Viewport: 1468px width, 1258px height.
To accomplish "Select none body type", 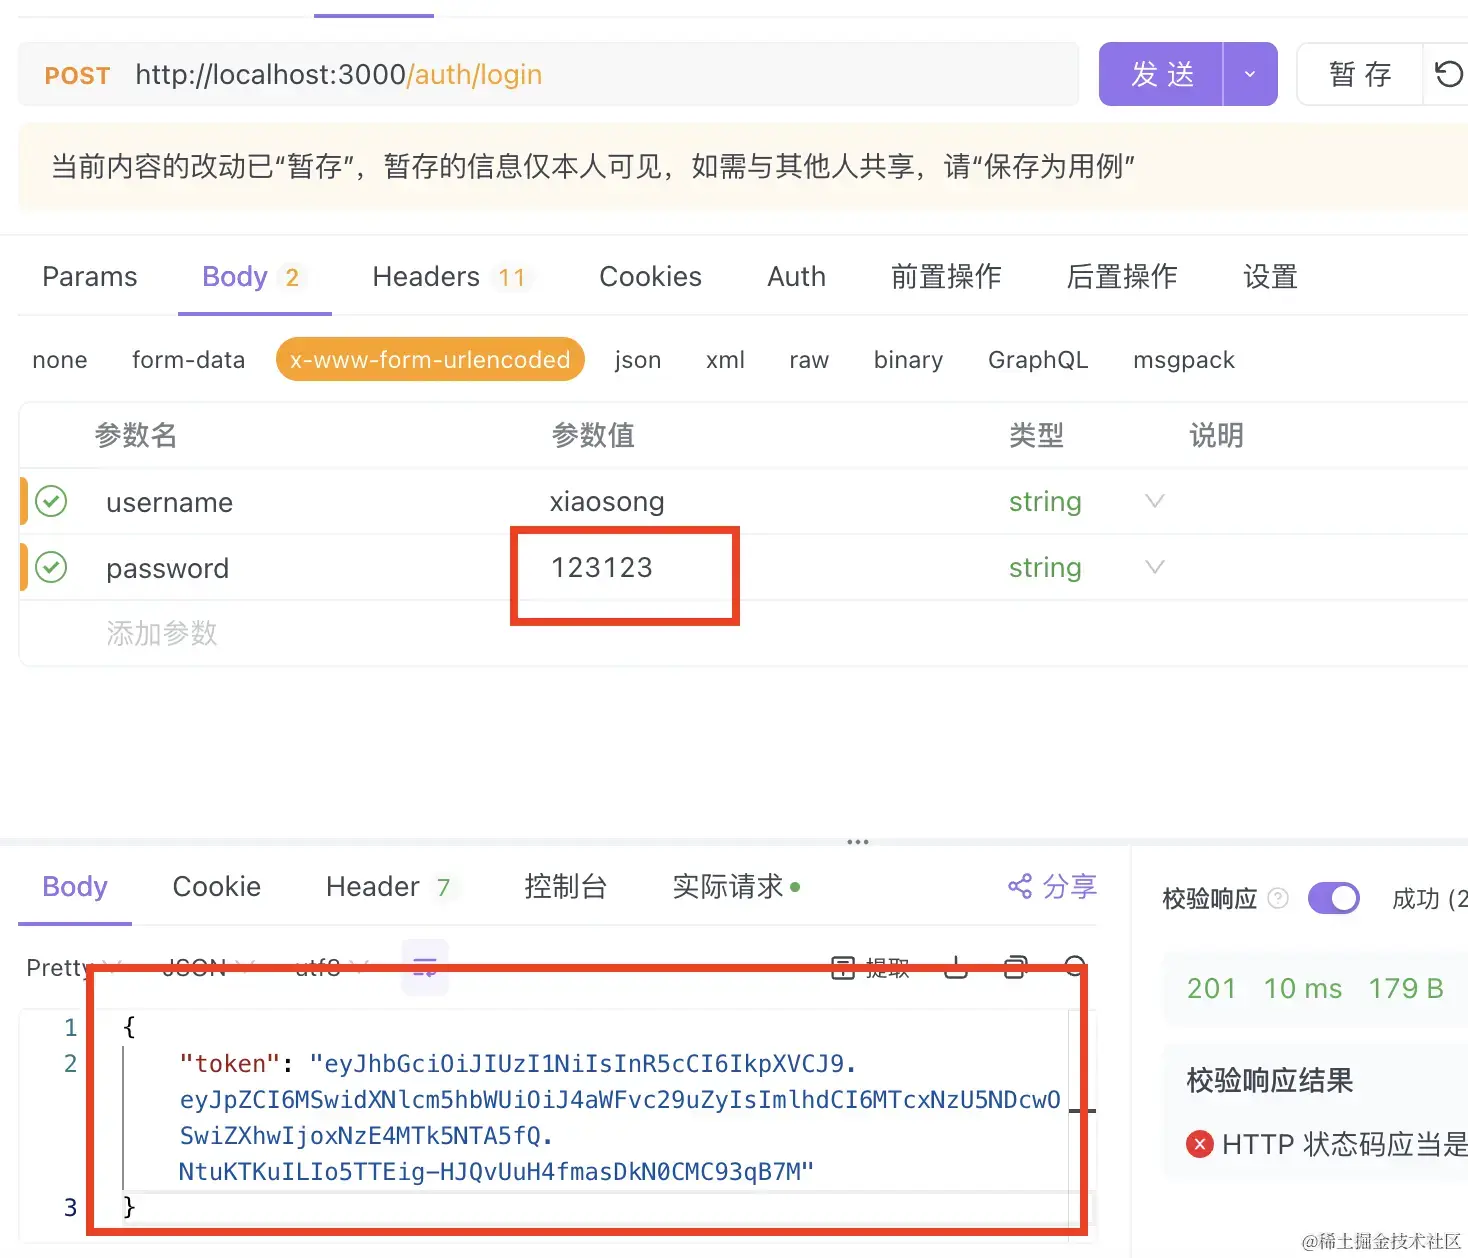I will tap(60, 360).
